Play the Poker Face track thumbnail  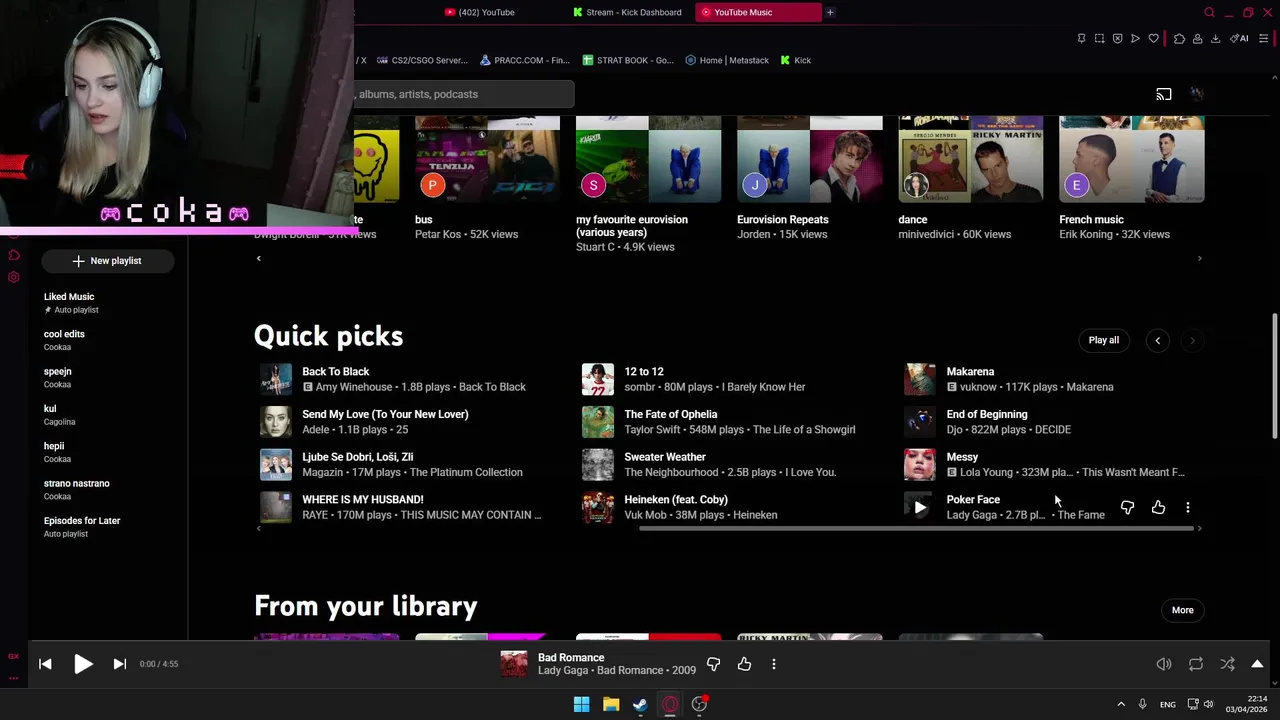click(920, 508)
